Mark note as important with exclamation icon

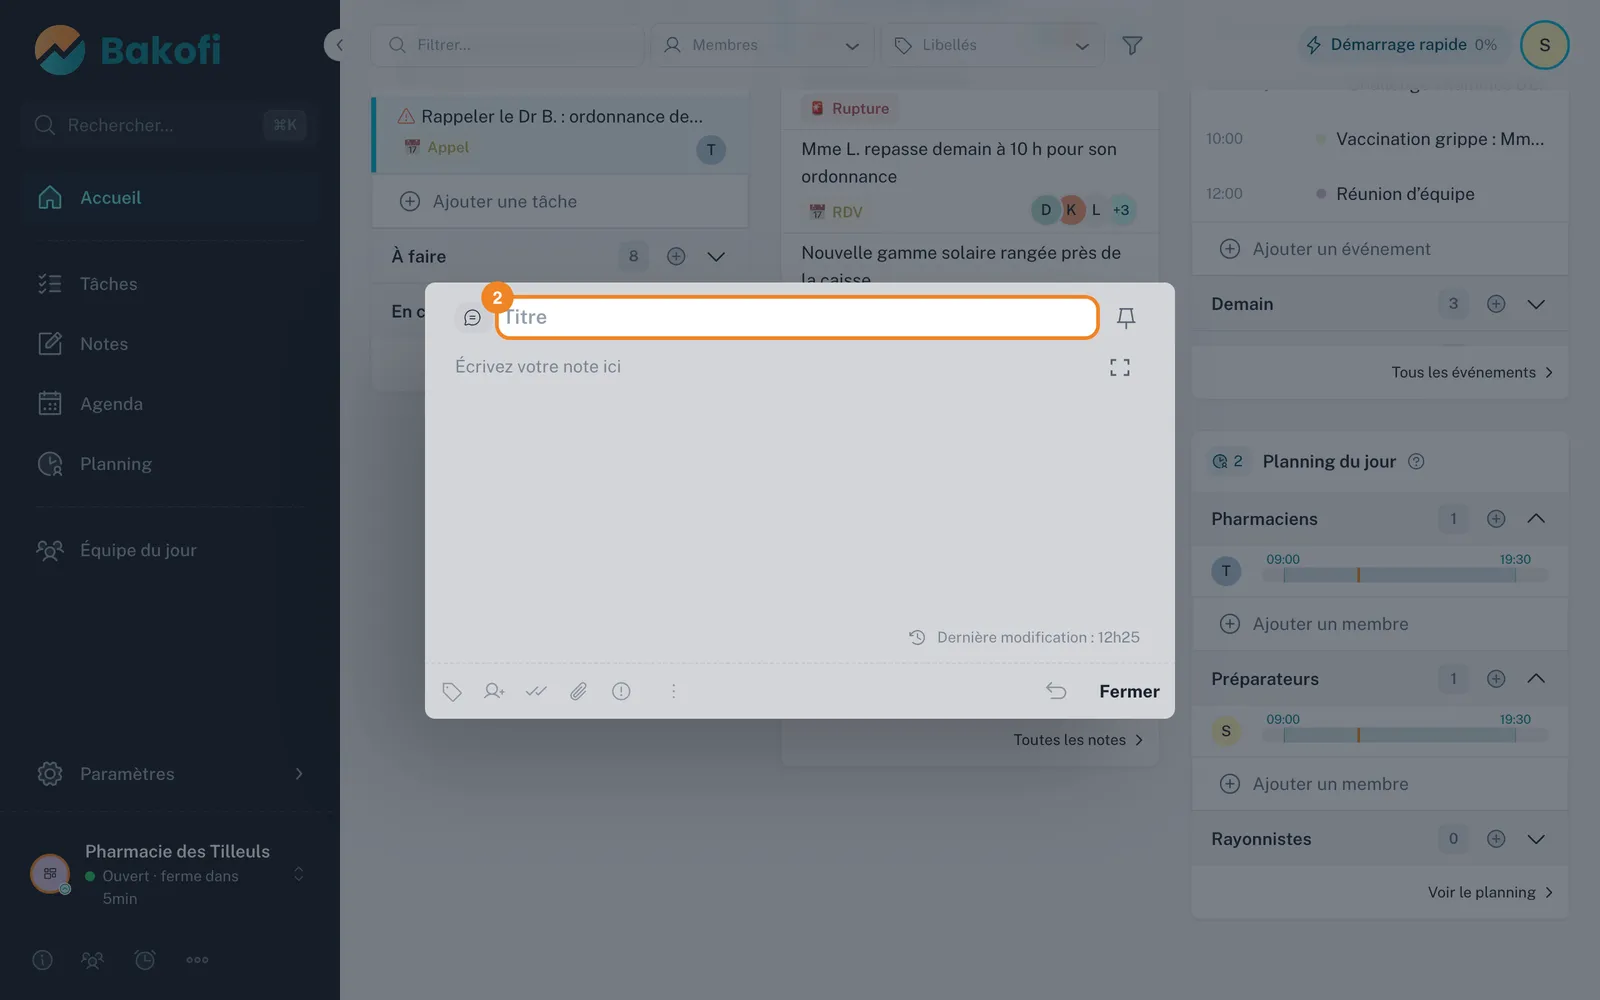621,691
